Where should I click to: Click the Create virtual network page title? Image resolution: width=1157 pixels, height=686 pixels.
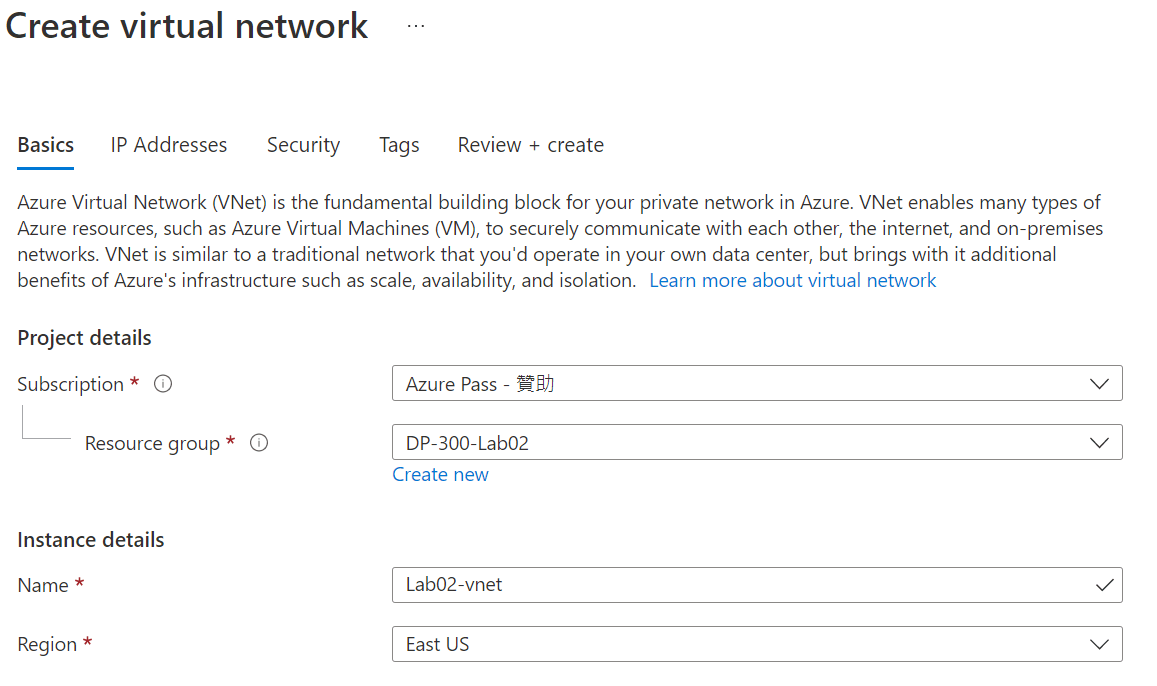(187, 26)
